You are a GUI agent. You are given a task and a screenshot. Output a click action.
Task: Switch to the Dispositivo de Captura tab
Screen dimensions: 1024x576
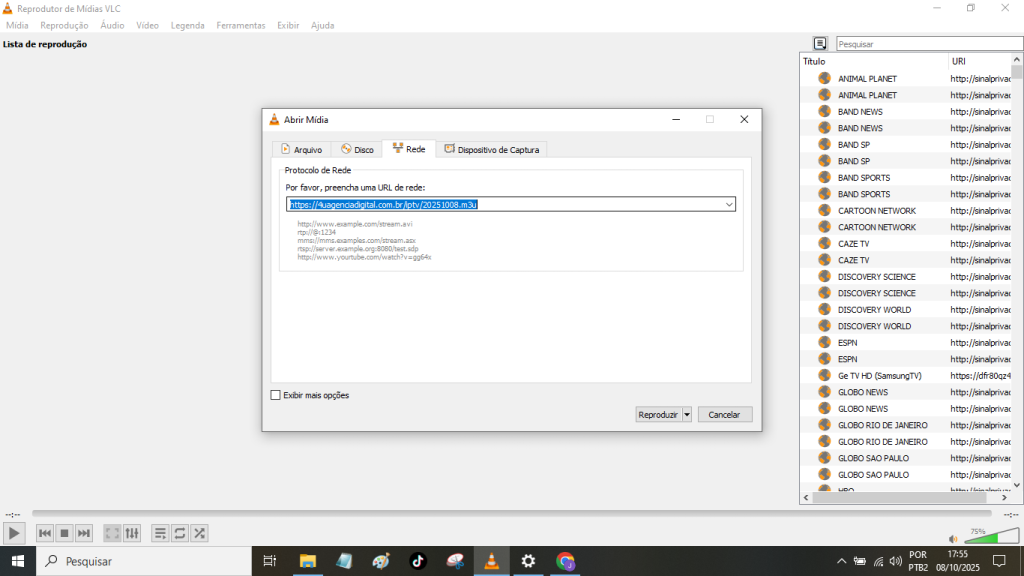(x=491, y=150)
